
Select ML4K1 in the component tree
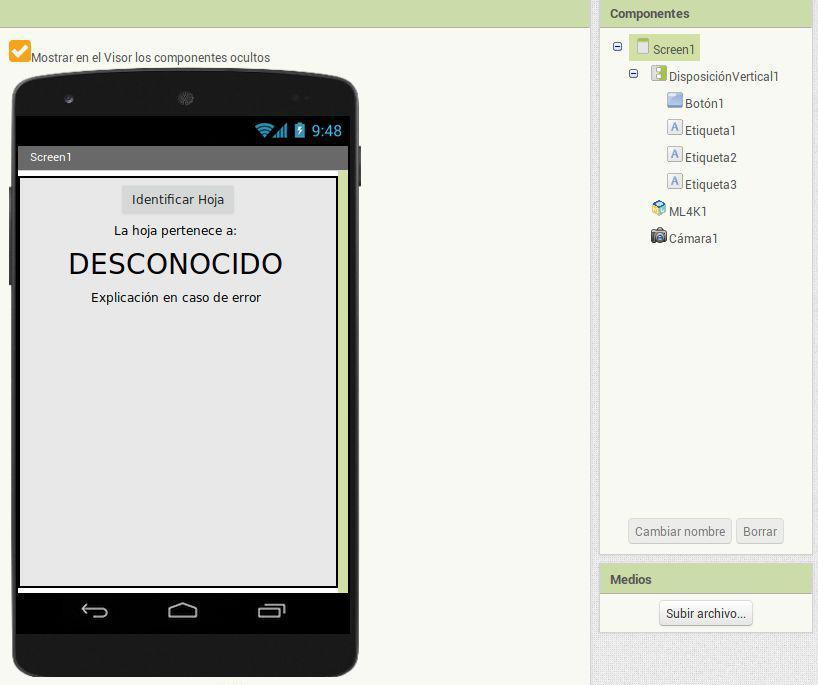[688, 212]
